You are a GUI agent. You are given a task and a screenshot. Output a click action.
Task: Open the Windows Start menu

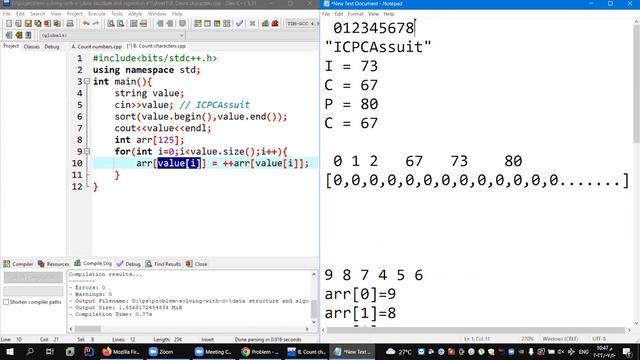point(10,351)
